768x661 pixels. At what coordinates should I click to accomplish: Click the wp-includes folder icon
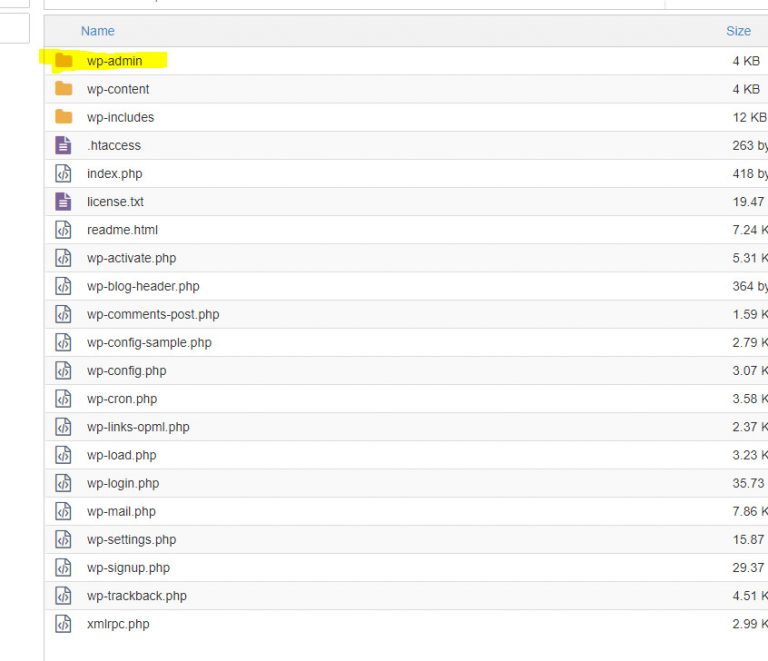click(x=64, y=117)
